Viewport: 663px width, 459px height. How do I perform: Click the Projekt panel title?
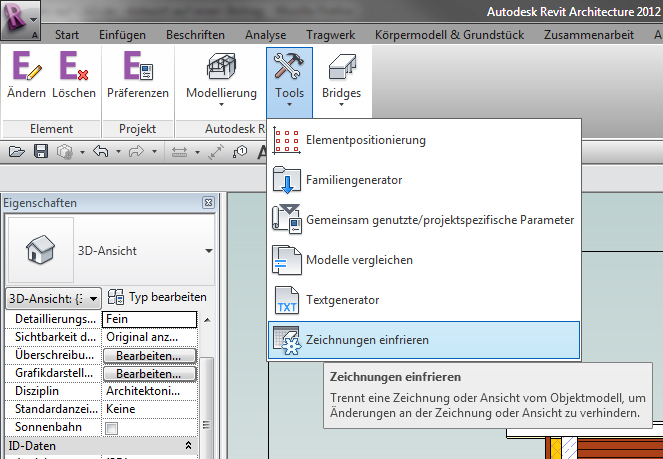pos(137,128)
